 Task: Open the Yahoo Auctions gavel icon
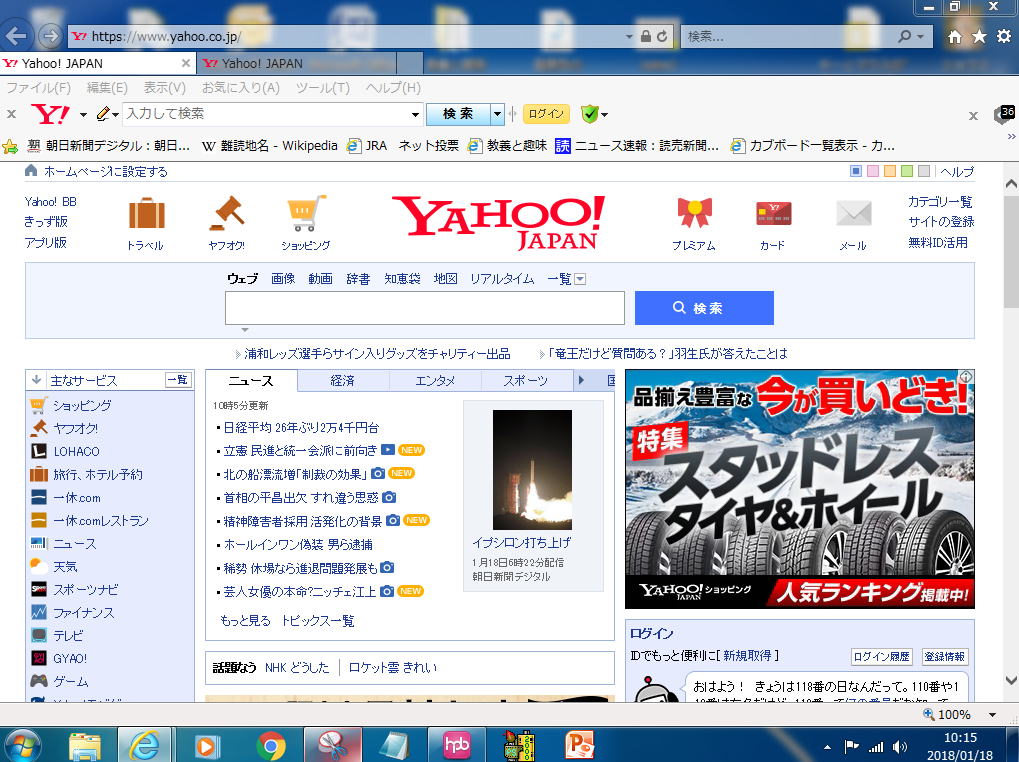coord(227,213)
